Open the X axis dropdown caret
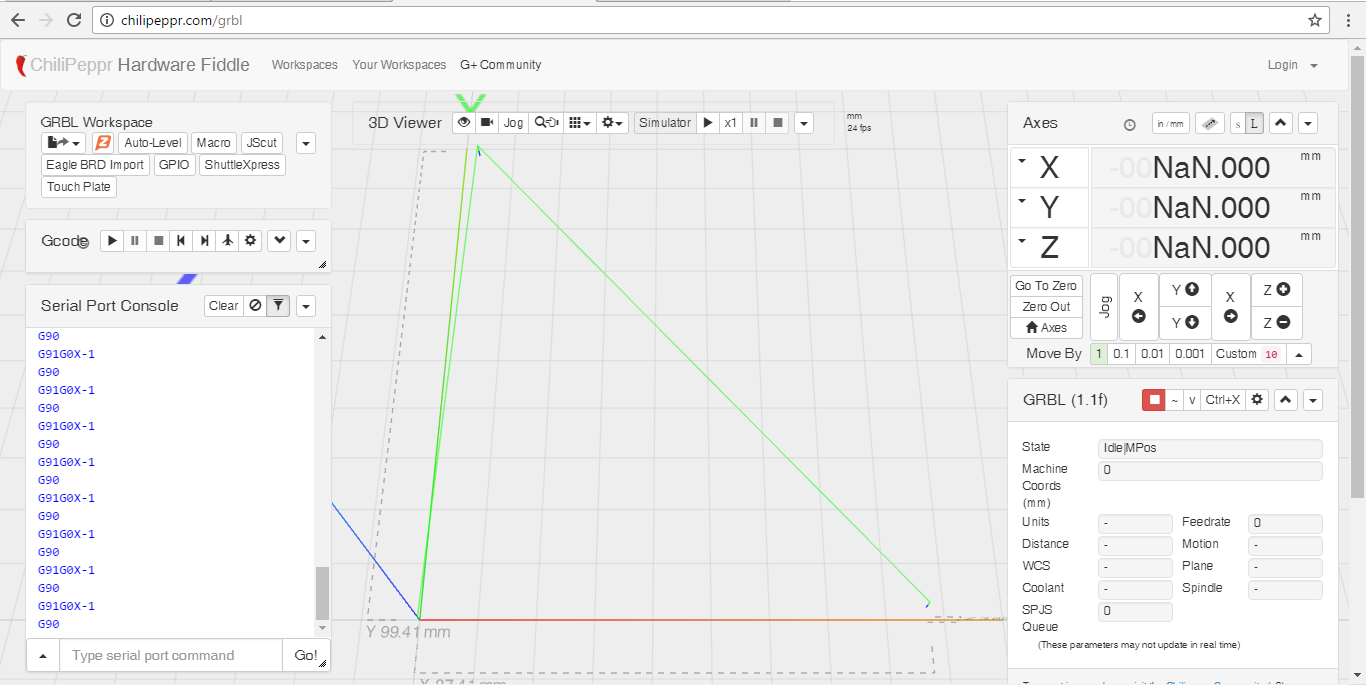The height and width of the screenshot is (685, 1366). click(x=1022, y=161)
